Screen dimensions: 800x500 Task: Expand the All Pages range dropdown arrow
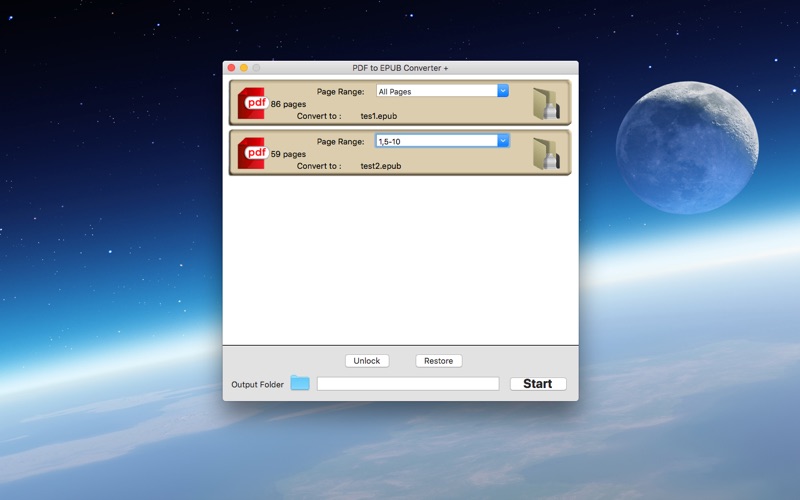(503, 91)
